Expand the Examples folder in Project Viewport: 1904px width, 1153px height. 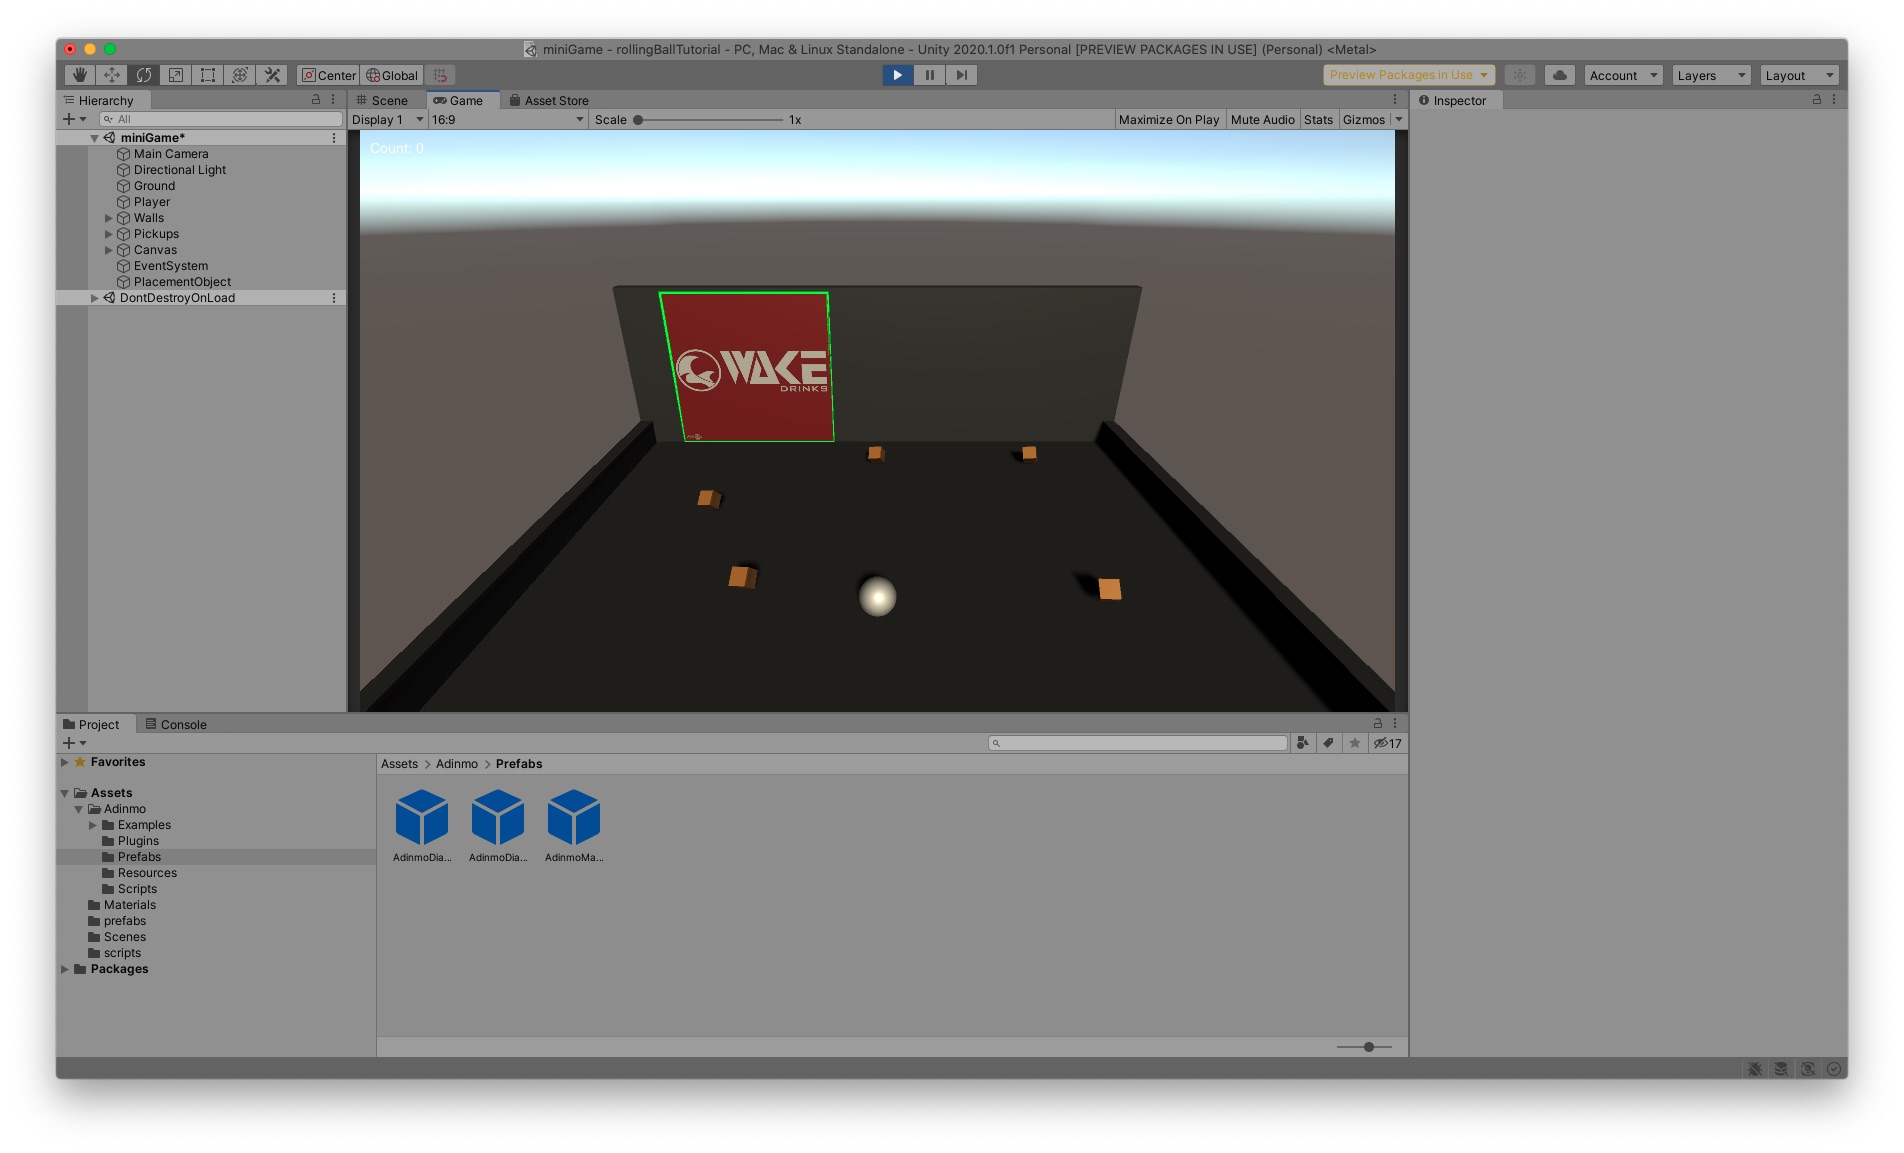pos(93,825)
